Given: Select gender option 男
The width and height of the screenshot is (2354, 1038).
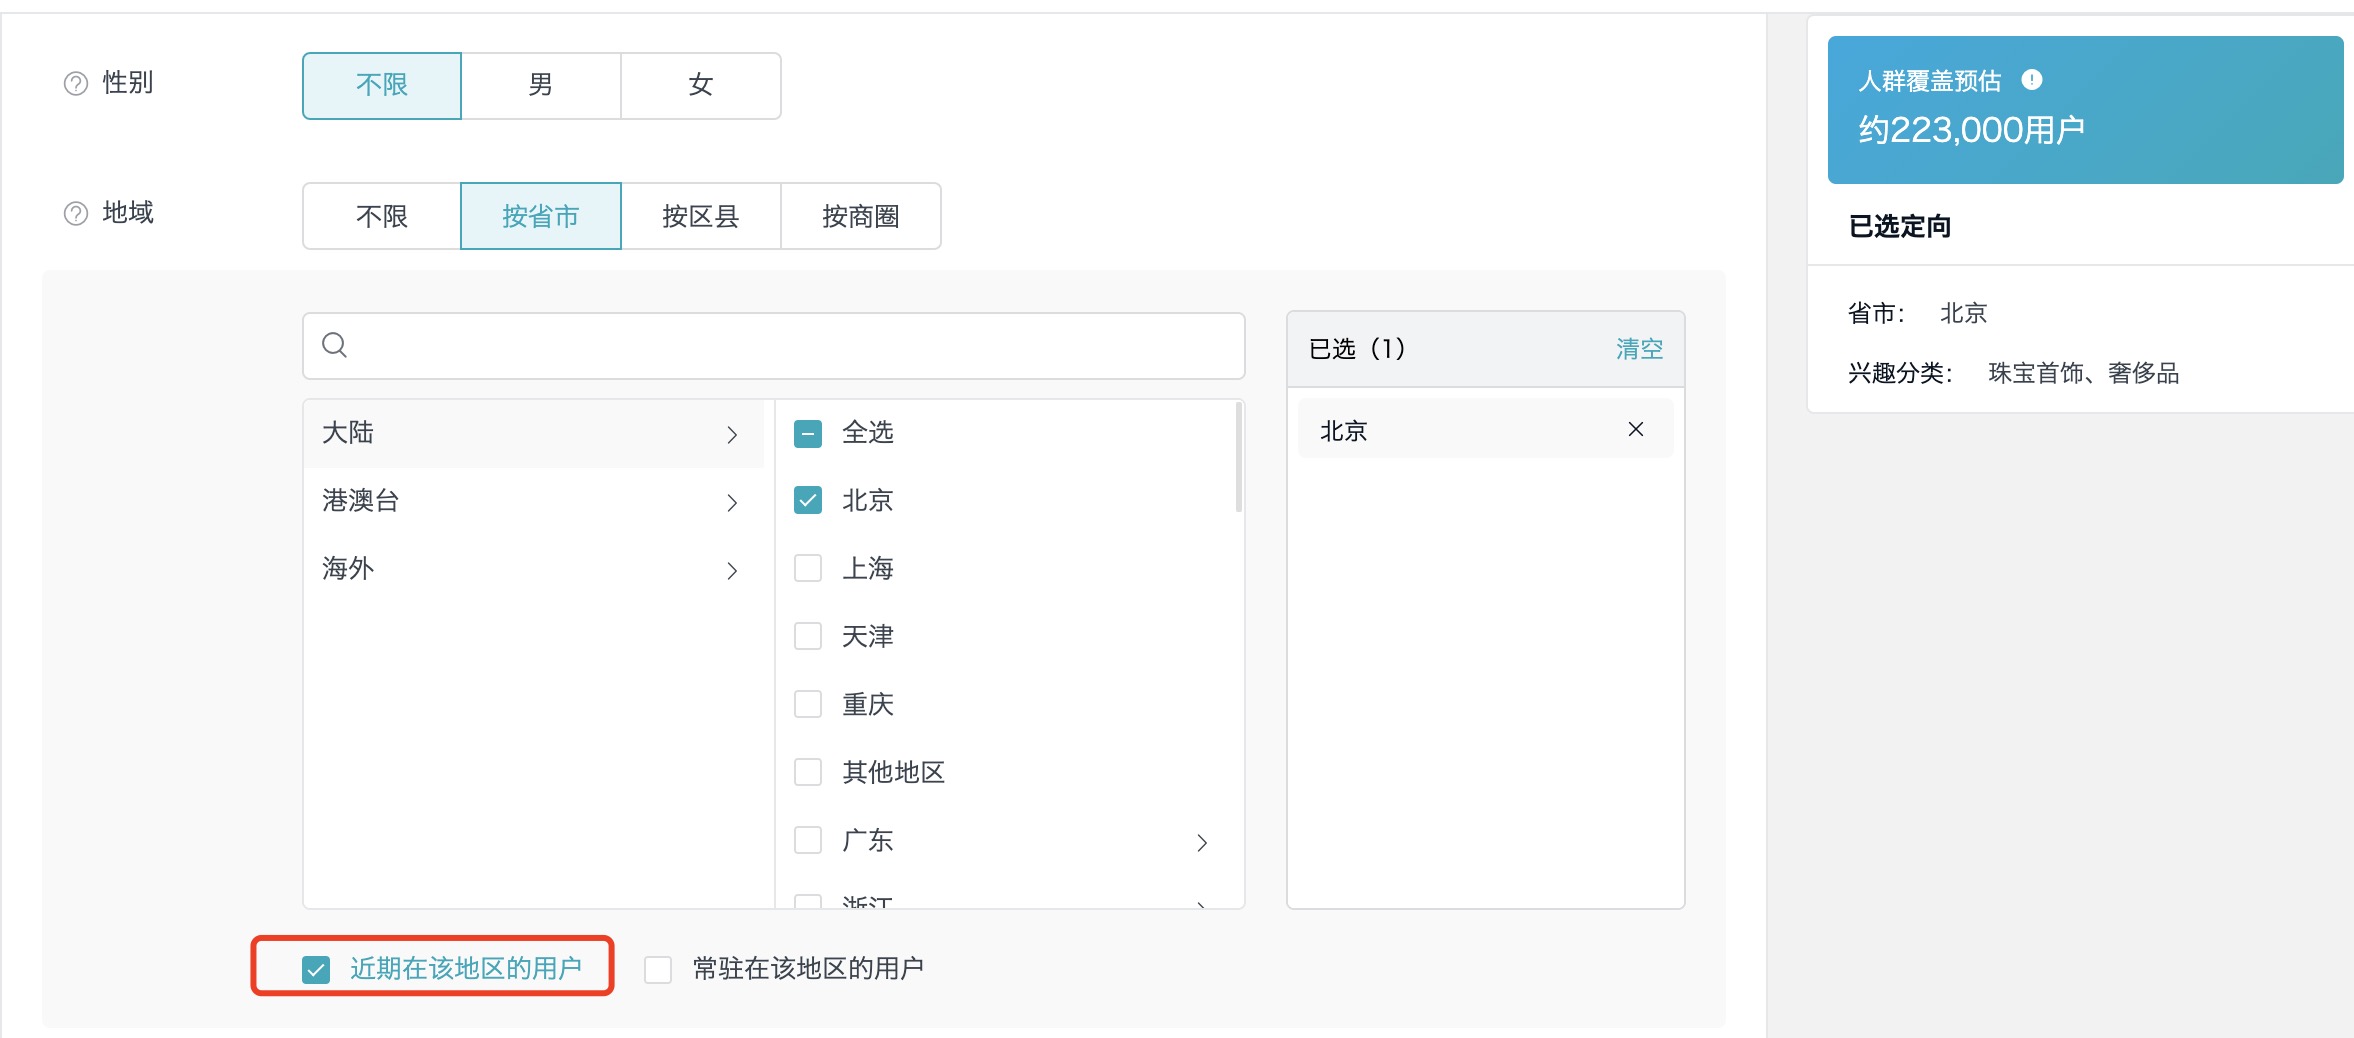Looking at the screenshot, I should click(x=541, y=86).
